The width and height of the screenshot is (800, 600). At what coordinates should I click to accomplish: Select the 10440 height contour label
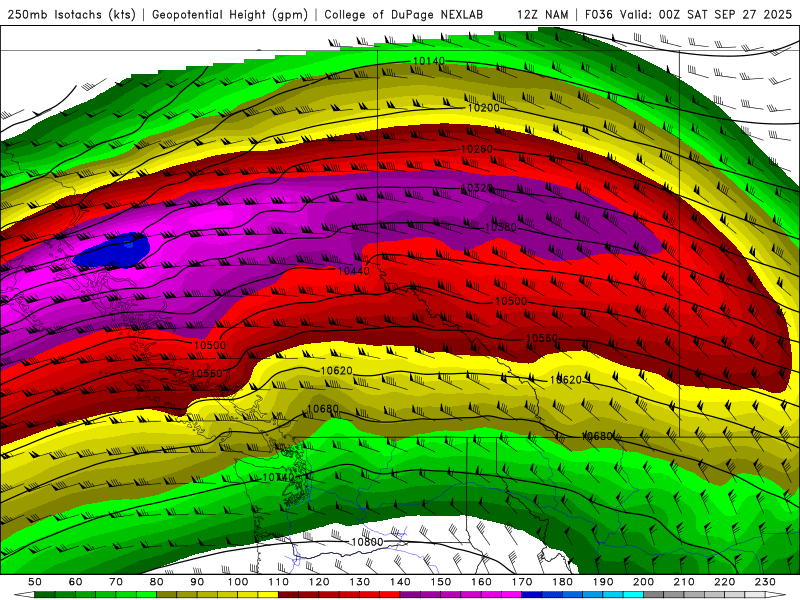point(354,271)
